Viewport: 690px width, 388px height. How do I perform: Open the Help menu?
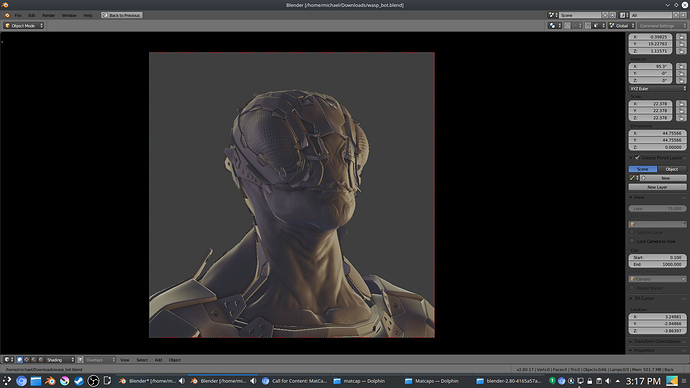88,15
